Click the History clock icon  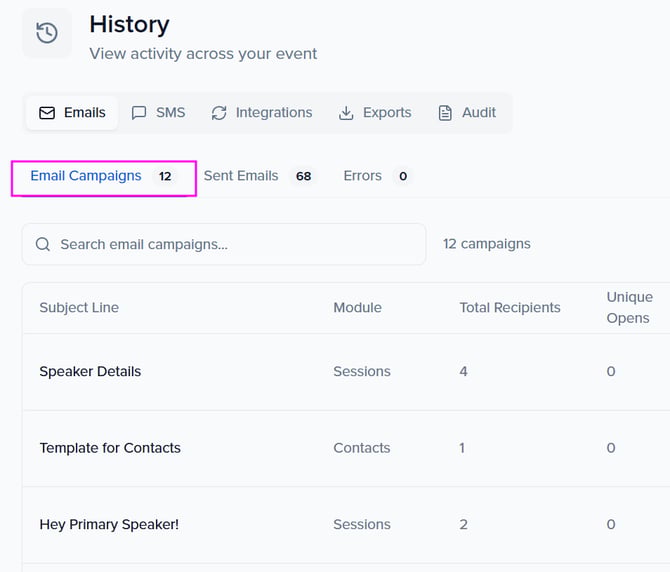(47, 33)
